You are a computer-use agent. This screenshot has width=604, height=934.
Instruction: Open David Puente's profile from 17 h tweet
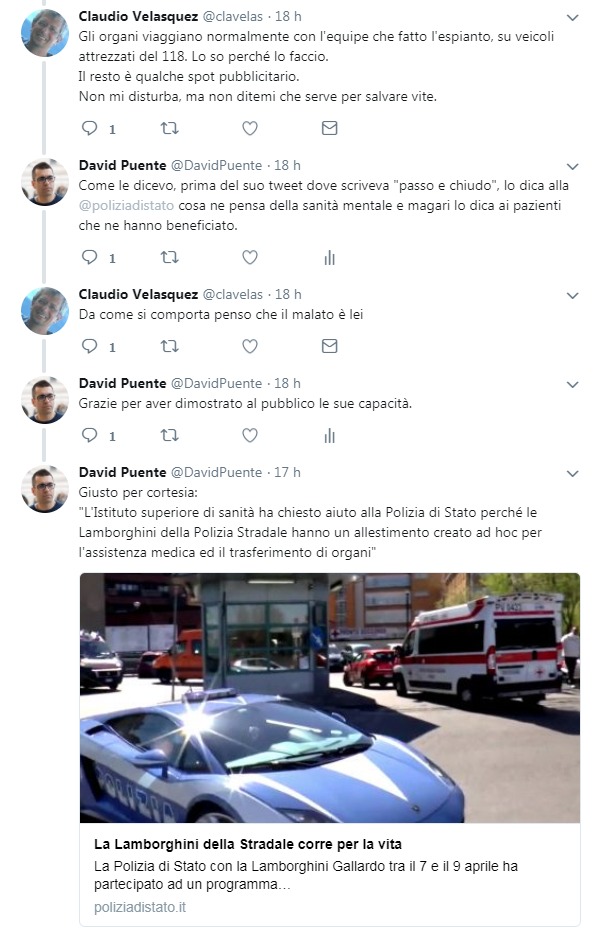(122, 472)
